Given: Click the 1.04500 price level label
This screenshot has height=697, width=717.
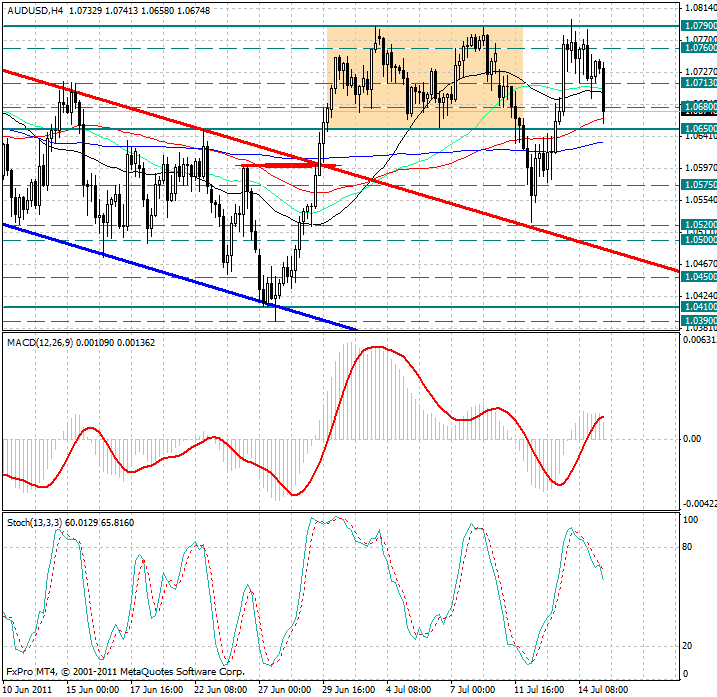Looking at the screenshot, I should 697,277.
